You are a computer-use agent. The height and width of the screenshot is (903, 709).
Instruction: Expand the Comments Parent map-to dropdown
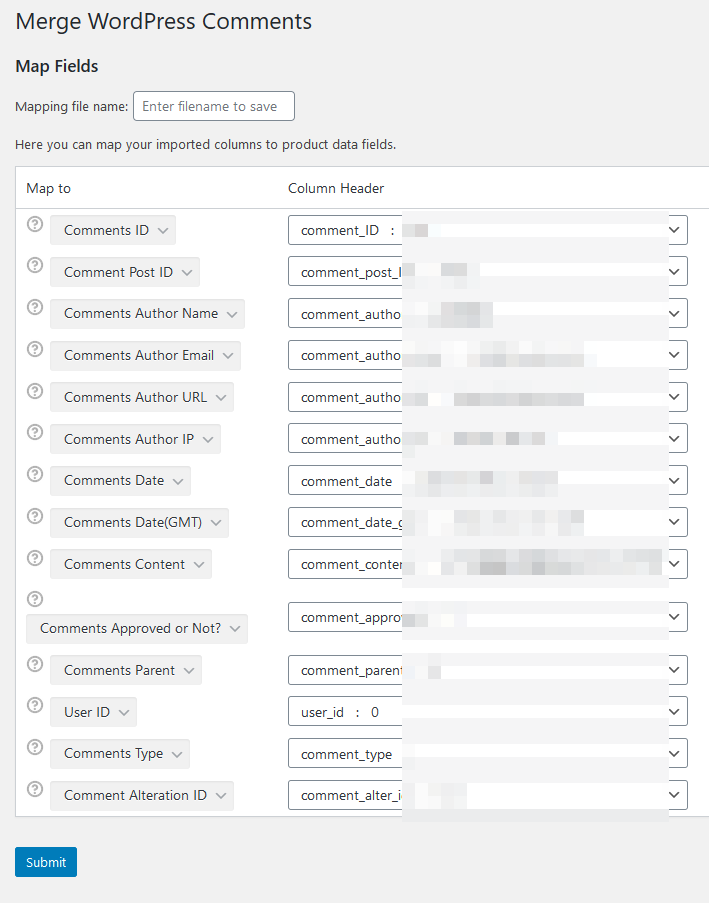(126, 670)
